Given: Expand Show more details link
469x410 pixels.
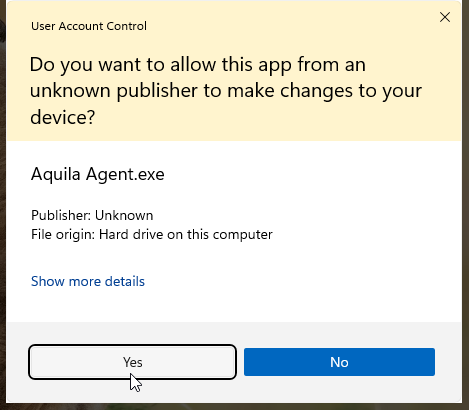Looking at the screenshot, I should tap(88, 281).
